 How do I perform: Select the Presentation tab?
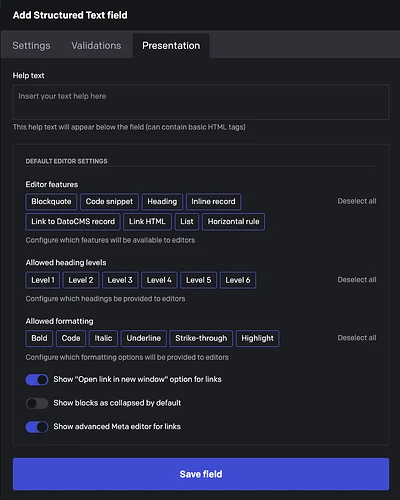coord(171,45)
